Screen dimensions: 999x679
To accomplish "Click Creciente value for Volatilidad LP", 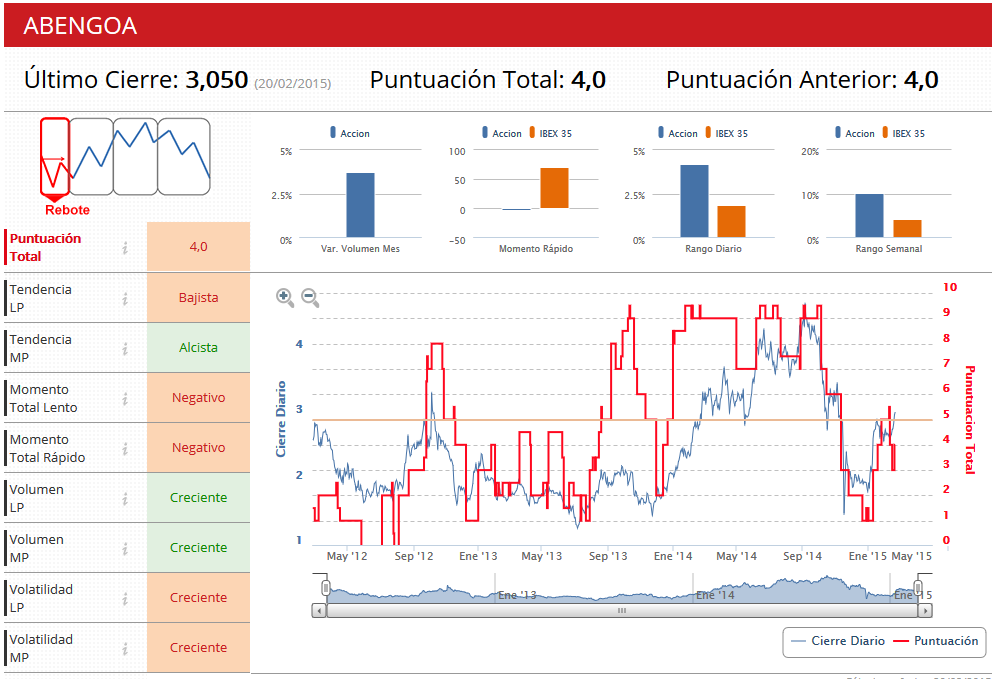I will point(198,597).
